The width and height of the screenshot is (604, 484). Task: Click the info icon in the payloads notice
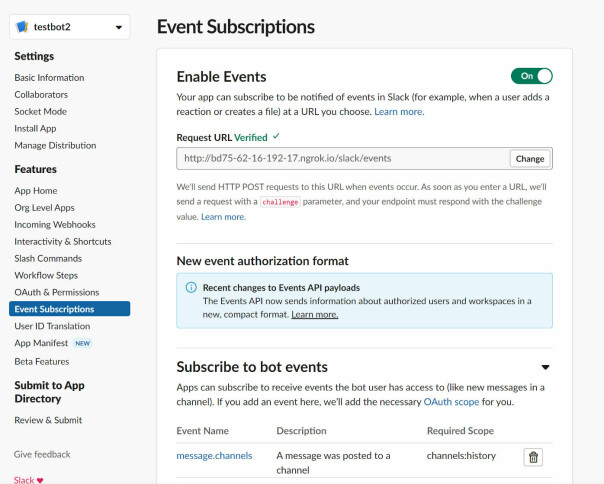point(191,287)
